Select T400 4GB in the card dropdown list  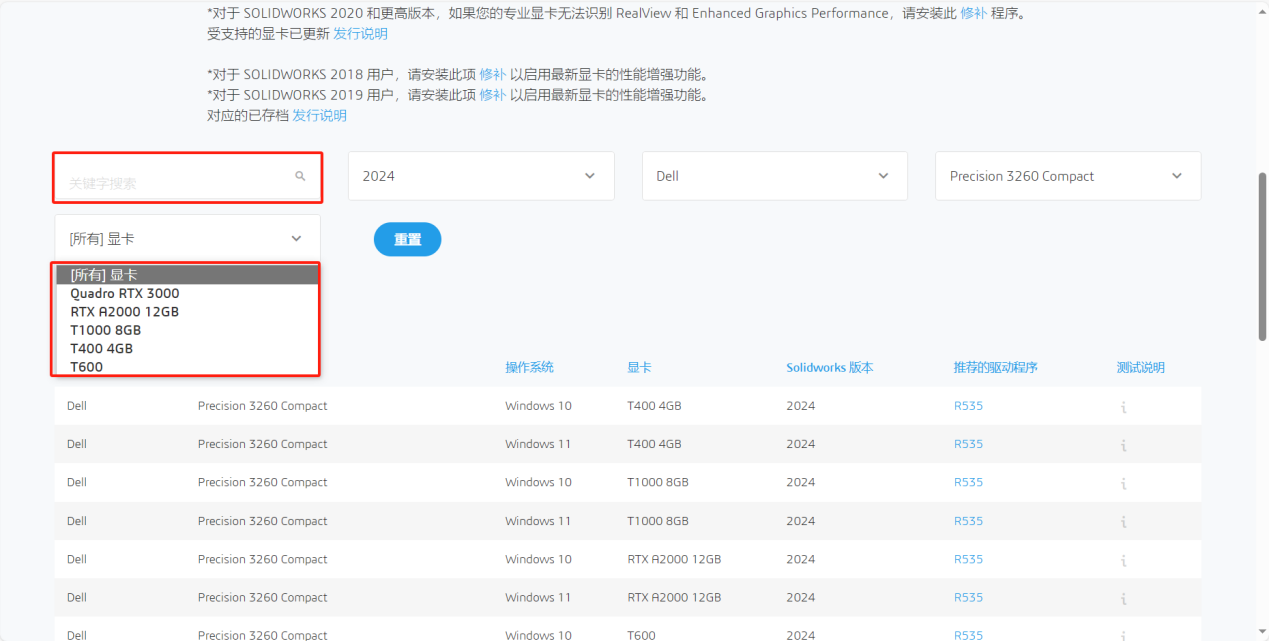101,348
